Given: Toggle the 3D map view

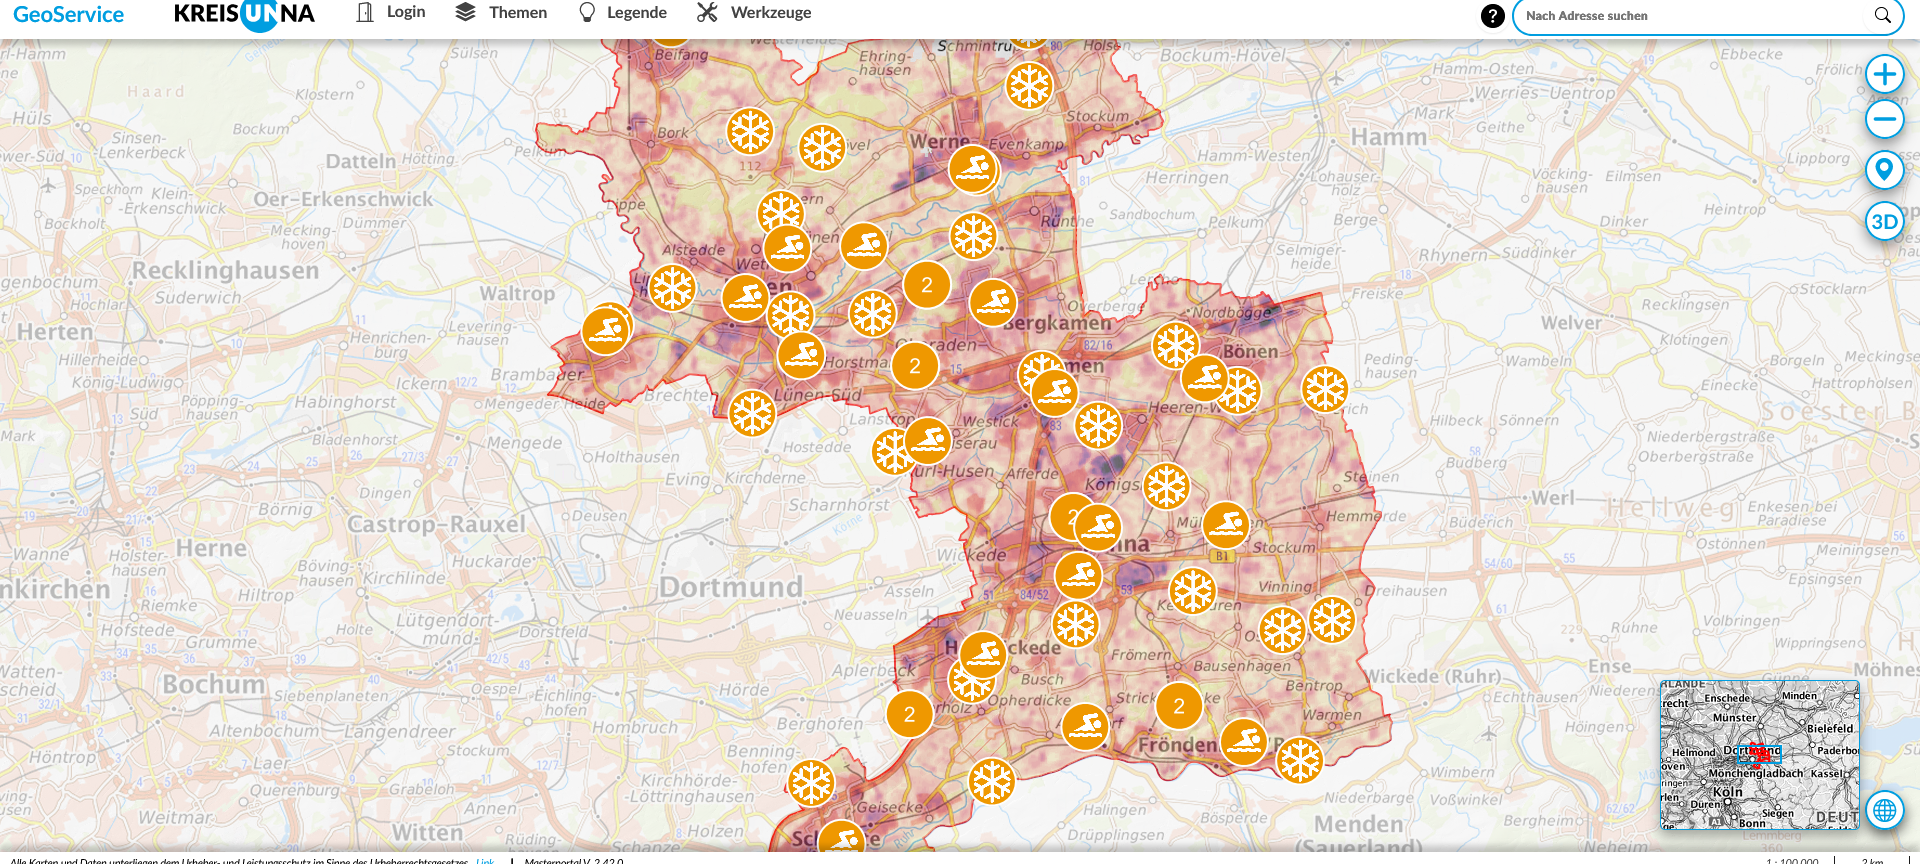Looking at the screenshot, I should 1884,222.
